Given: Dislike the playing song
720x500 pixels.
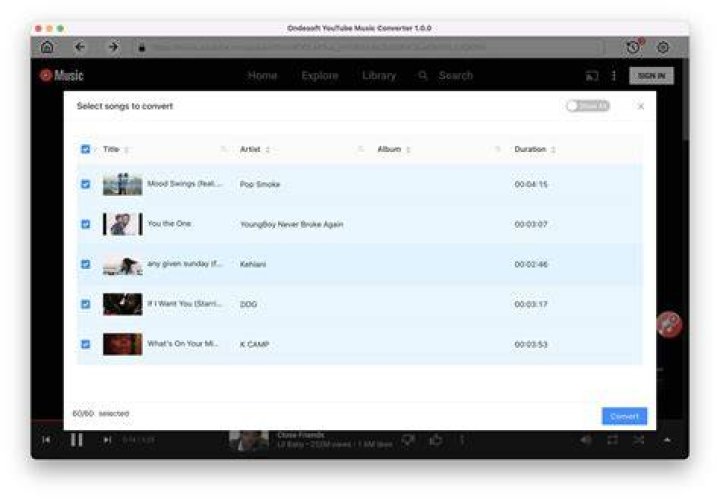Looking at the screenshot, I should point(408,440).
